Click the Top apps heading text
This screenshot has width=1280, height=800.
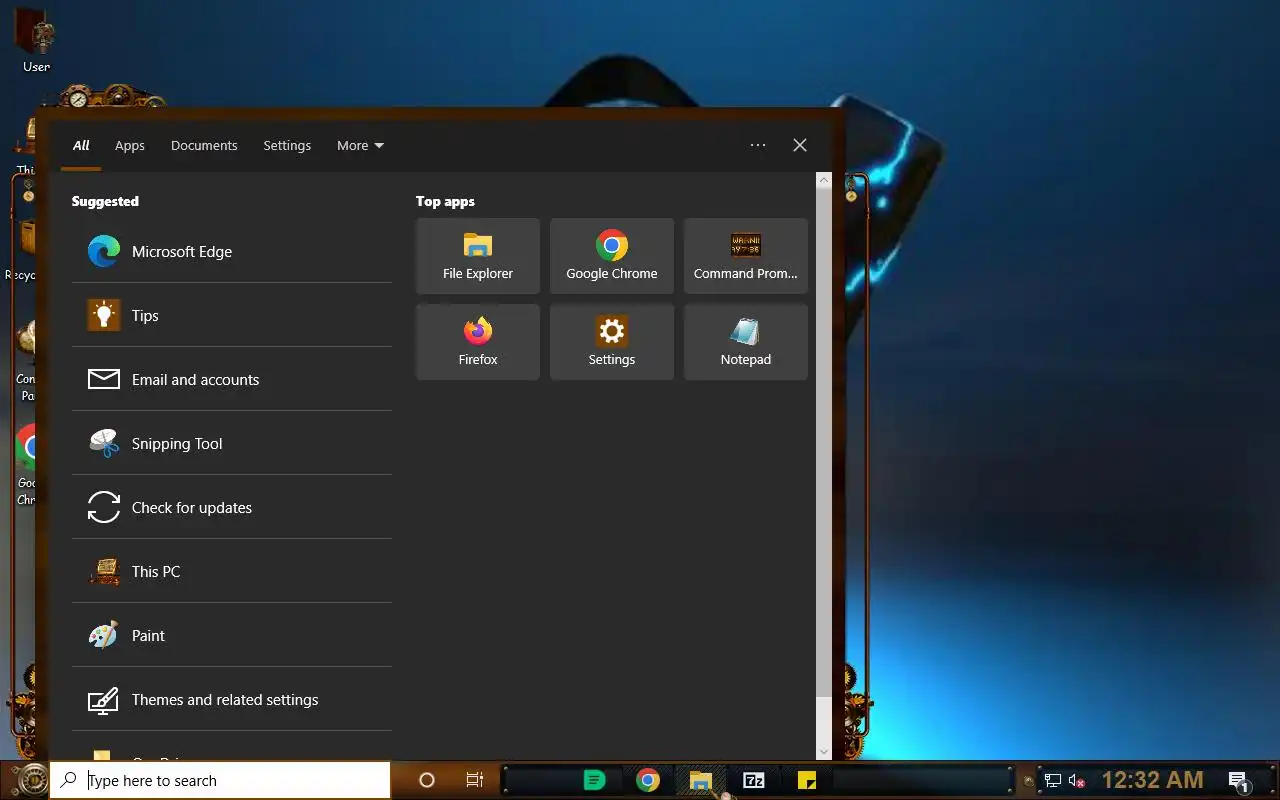(x=445, y=201)
